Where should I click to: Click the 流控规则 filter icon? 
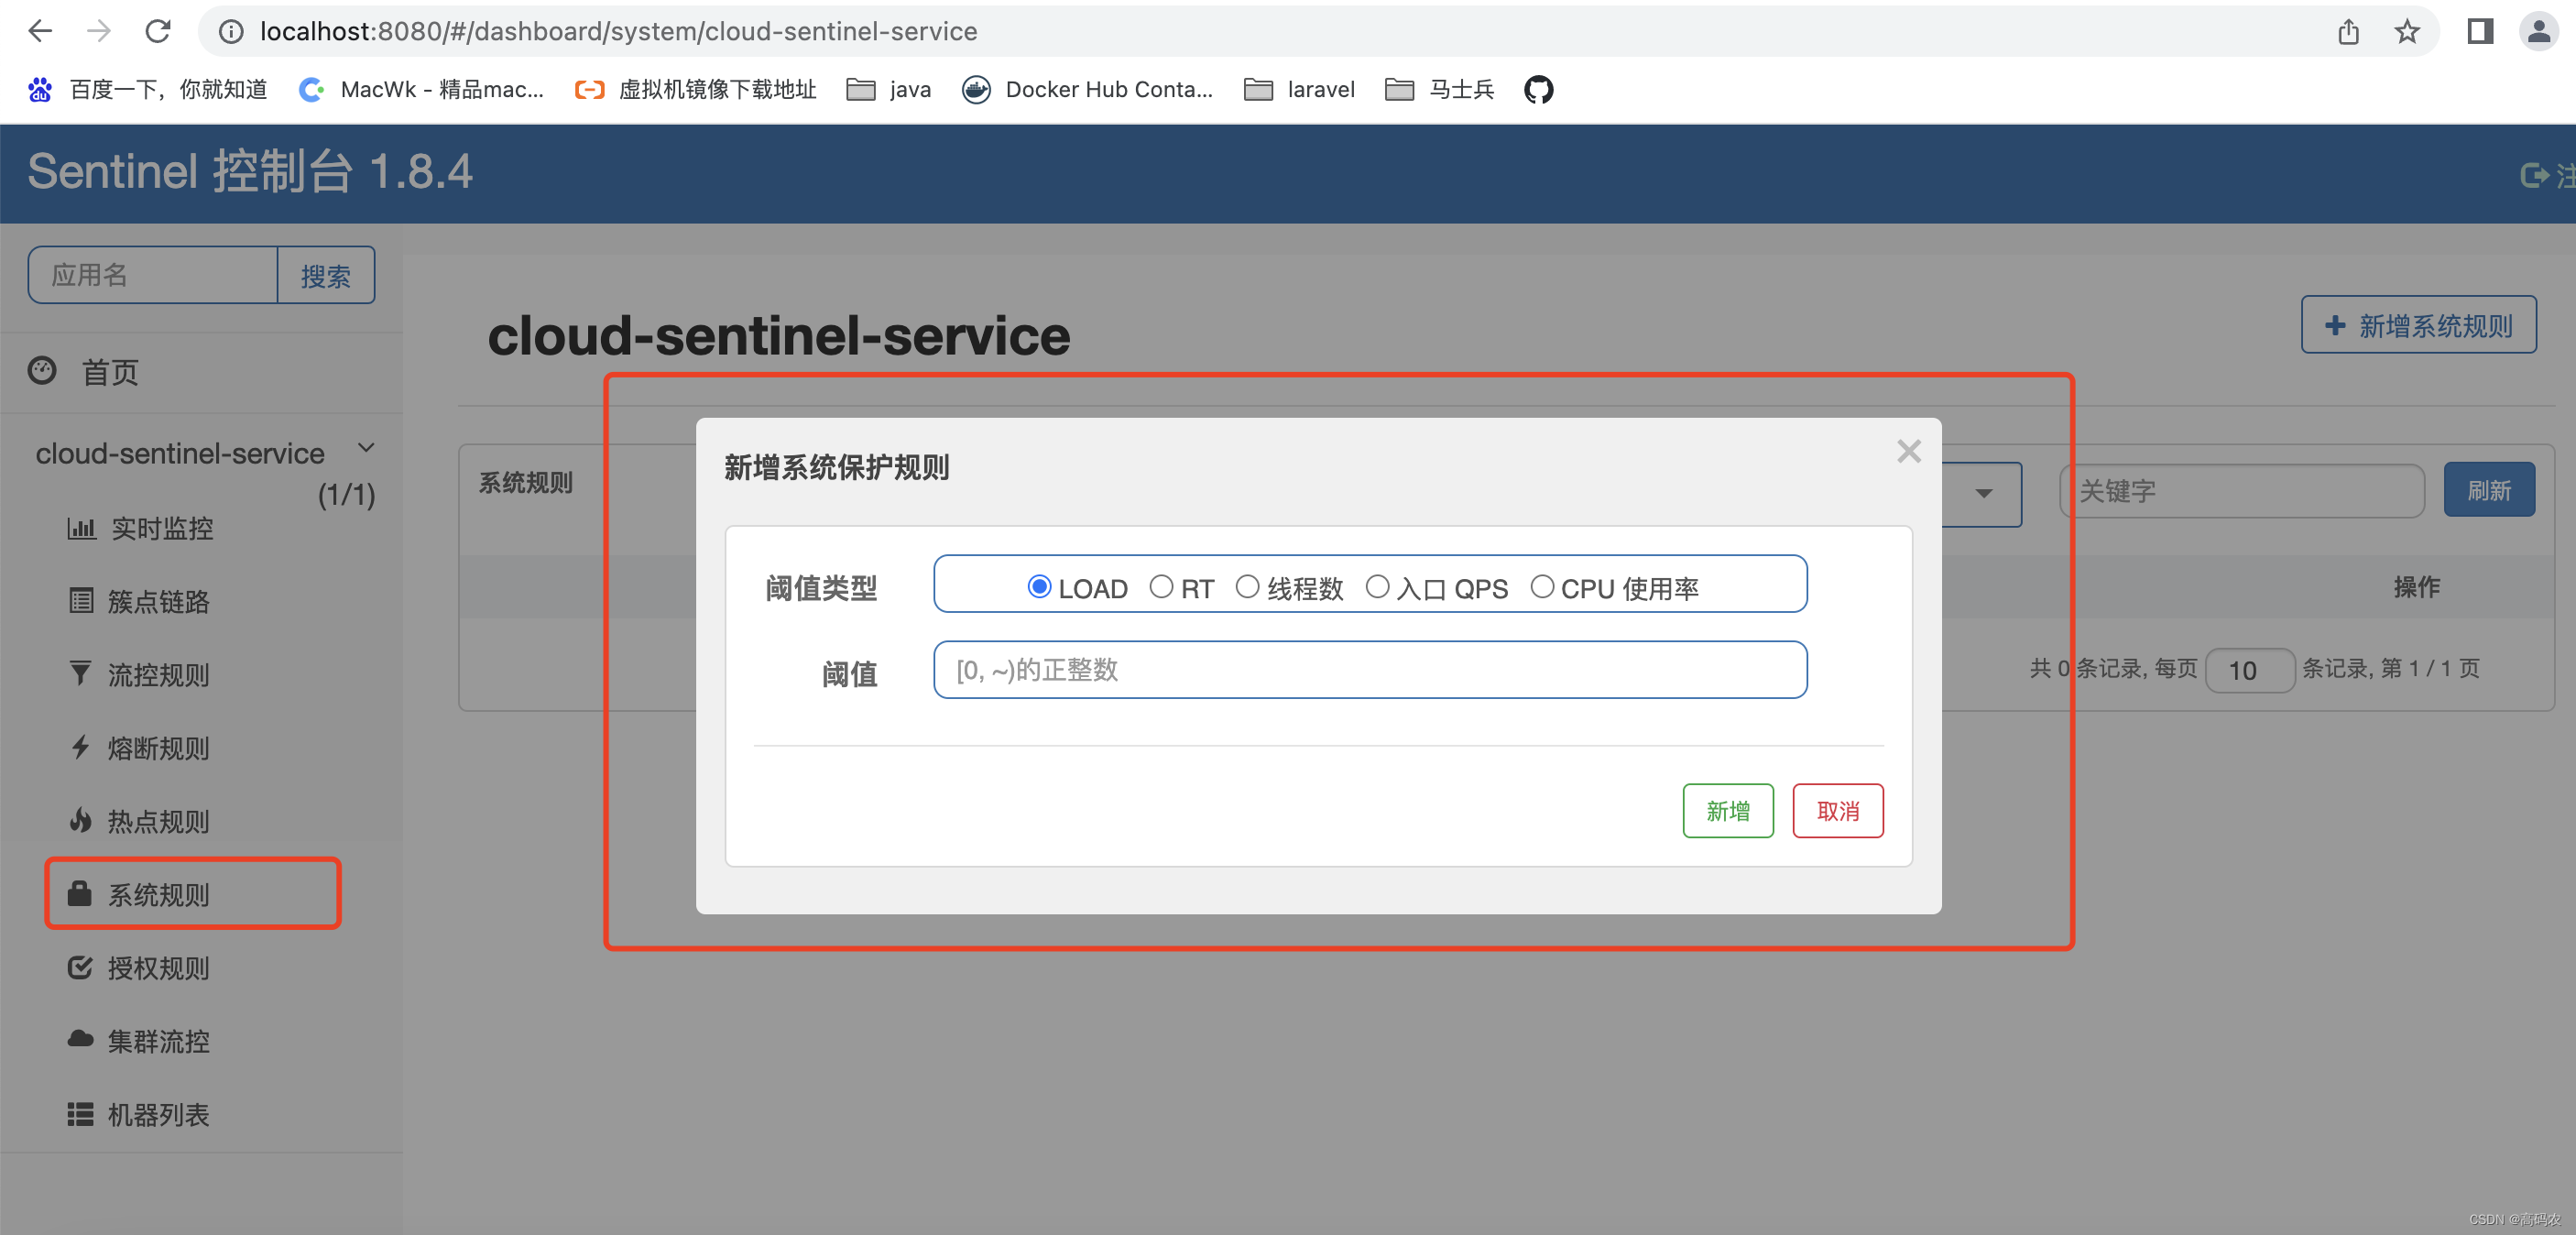point(80,673)
